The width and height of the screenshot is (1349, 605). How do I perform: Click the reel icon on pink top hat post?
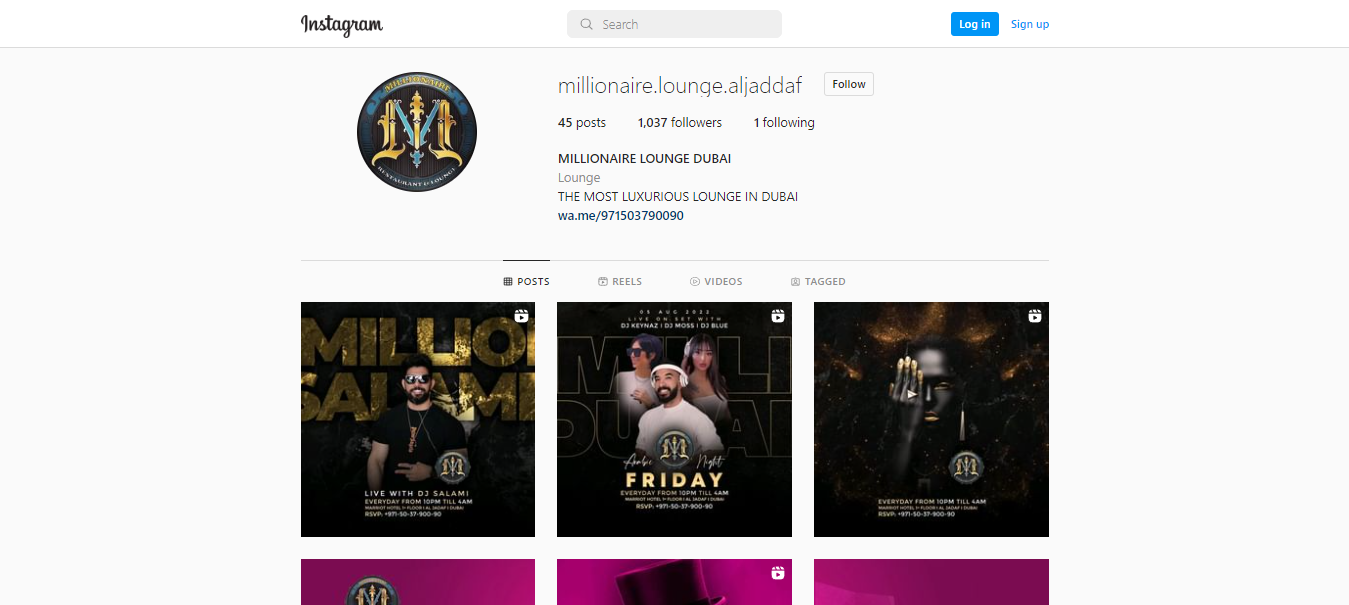click(x=778, y=573)
